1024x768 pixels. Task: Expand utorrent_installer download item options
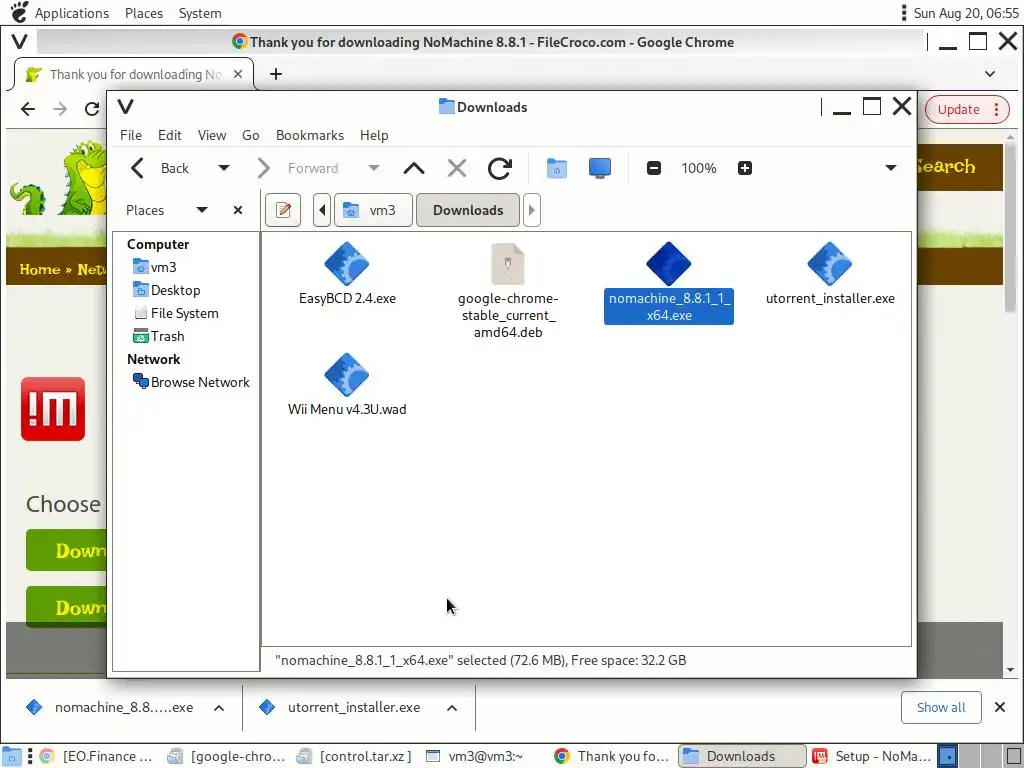coord(452,708)
